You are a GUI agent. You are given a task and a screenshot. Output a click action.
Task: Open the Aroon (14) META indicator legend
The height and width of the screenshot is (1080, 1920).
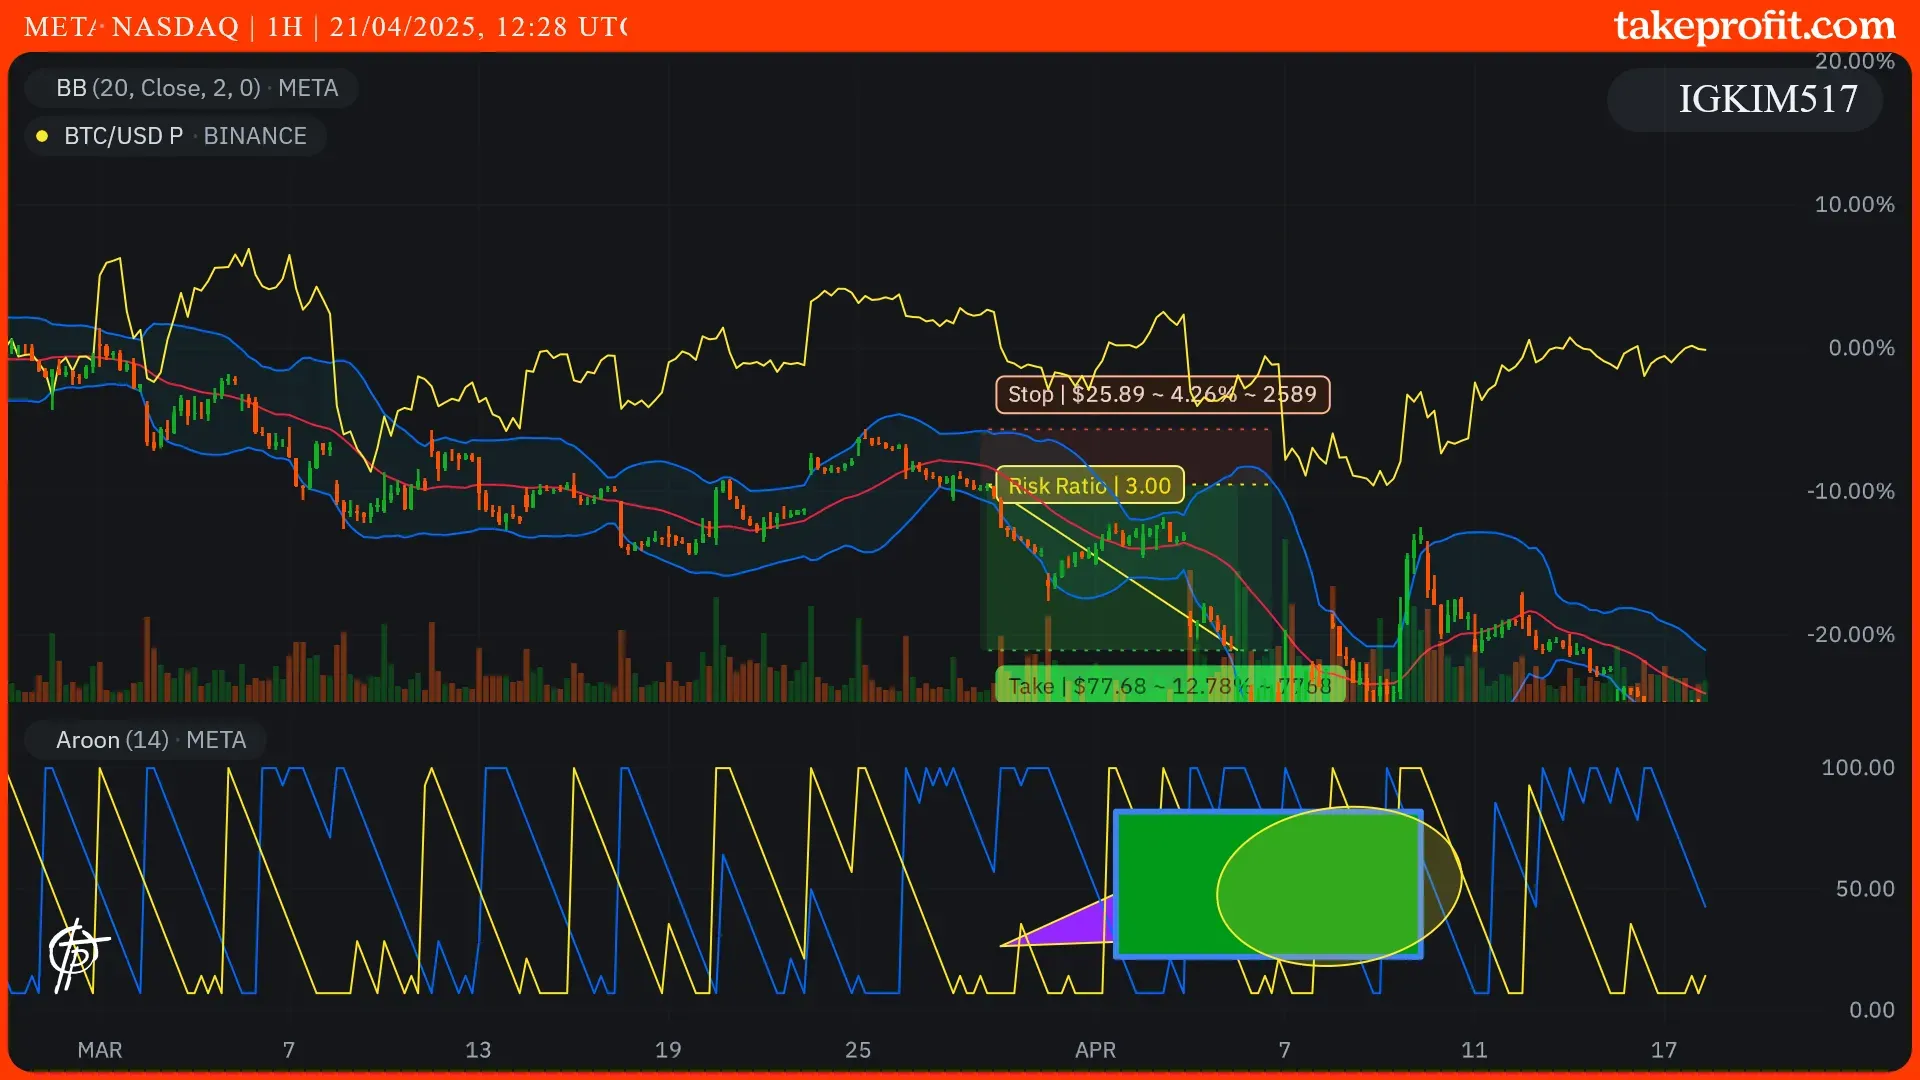click(x=150, y=740)
